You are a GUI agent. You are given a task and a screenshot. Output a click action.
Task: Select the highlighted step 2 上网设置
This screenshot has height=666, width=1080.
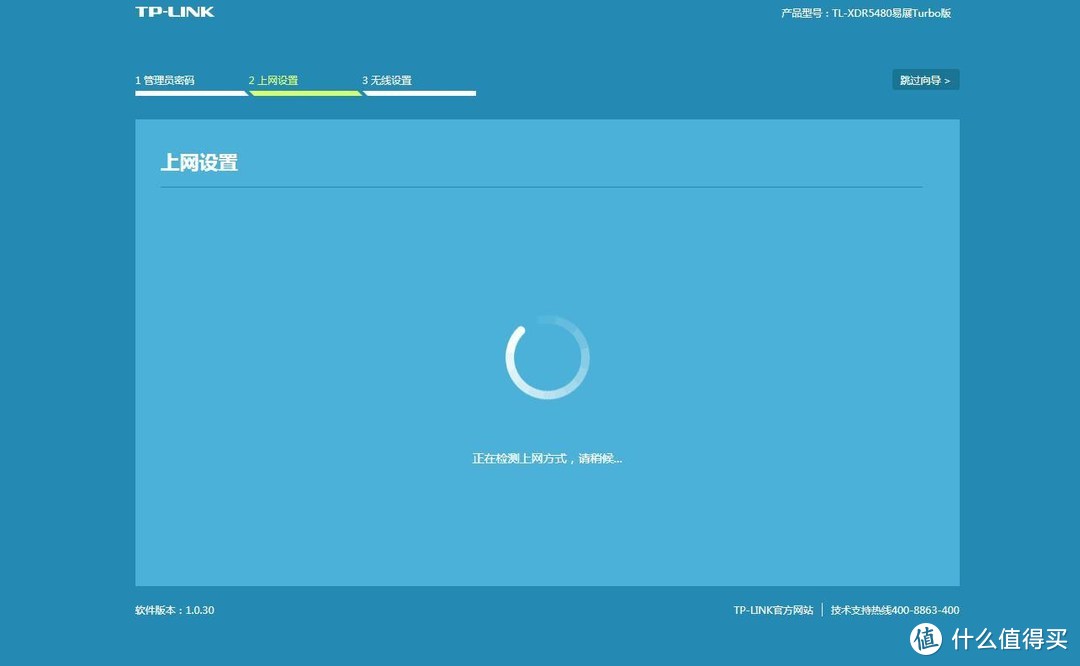click(x=273, y=80)
